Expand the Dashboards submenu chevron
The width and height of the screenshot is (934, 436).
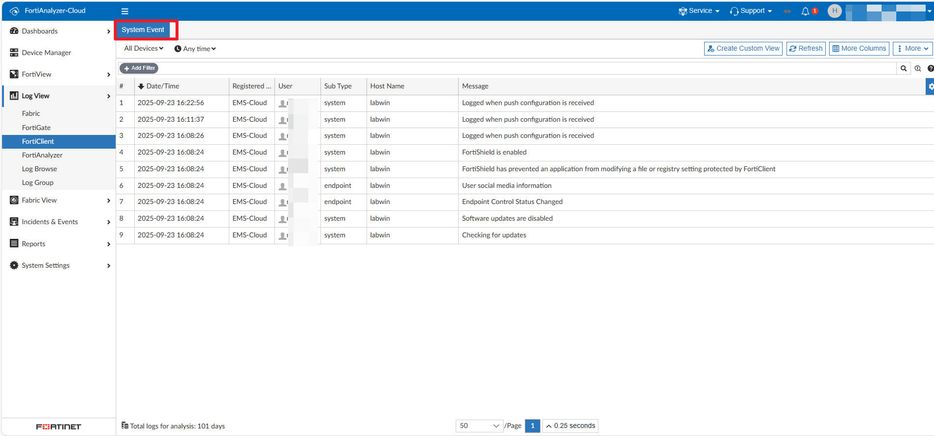[108, 31]
